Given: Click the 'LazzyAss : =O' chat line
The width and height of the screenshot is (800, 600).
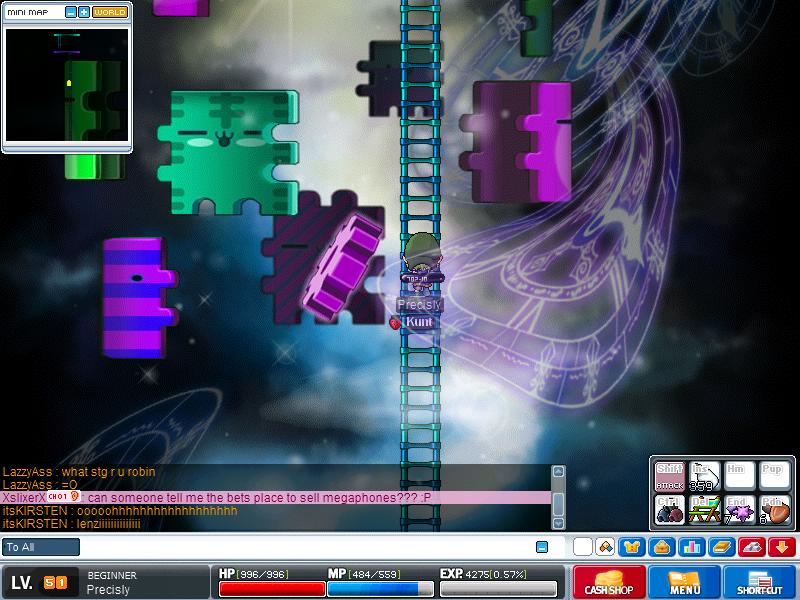Looking at the screenshot, I should (x=40, y=485).
